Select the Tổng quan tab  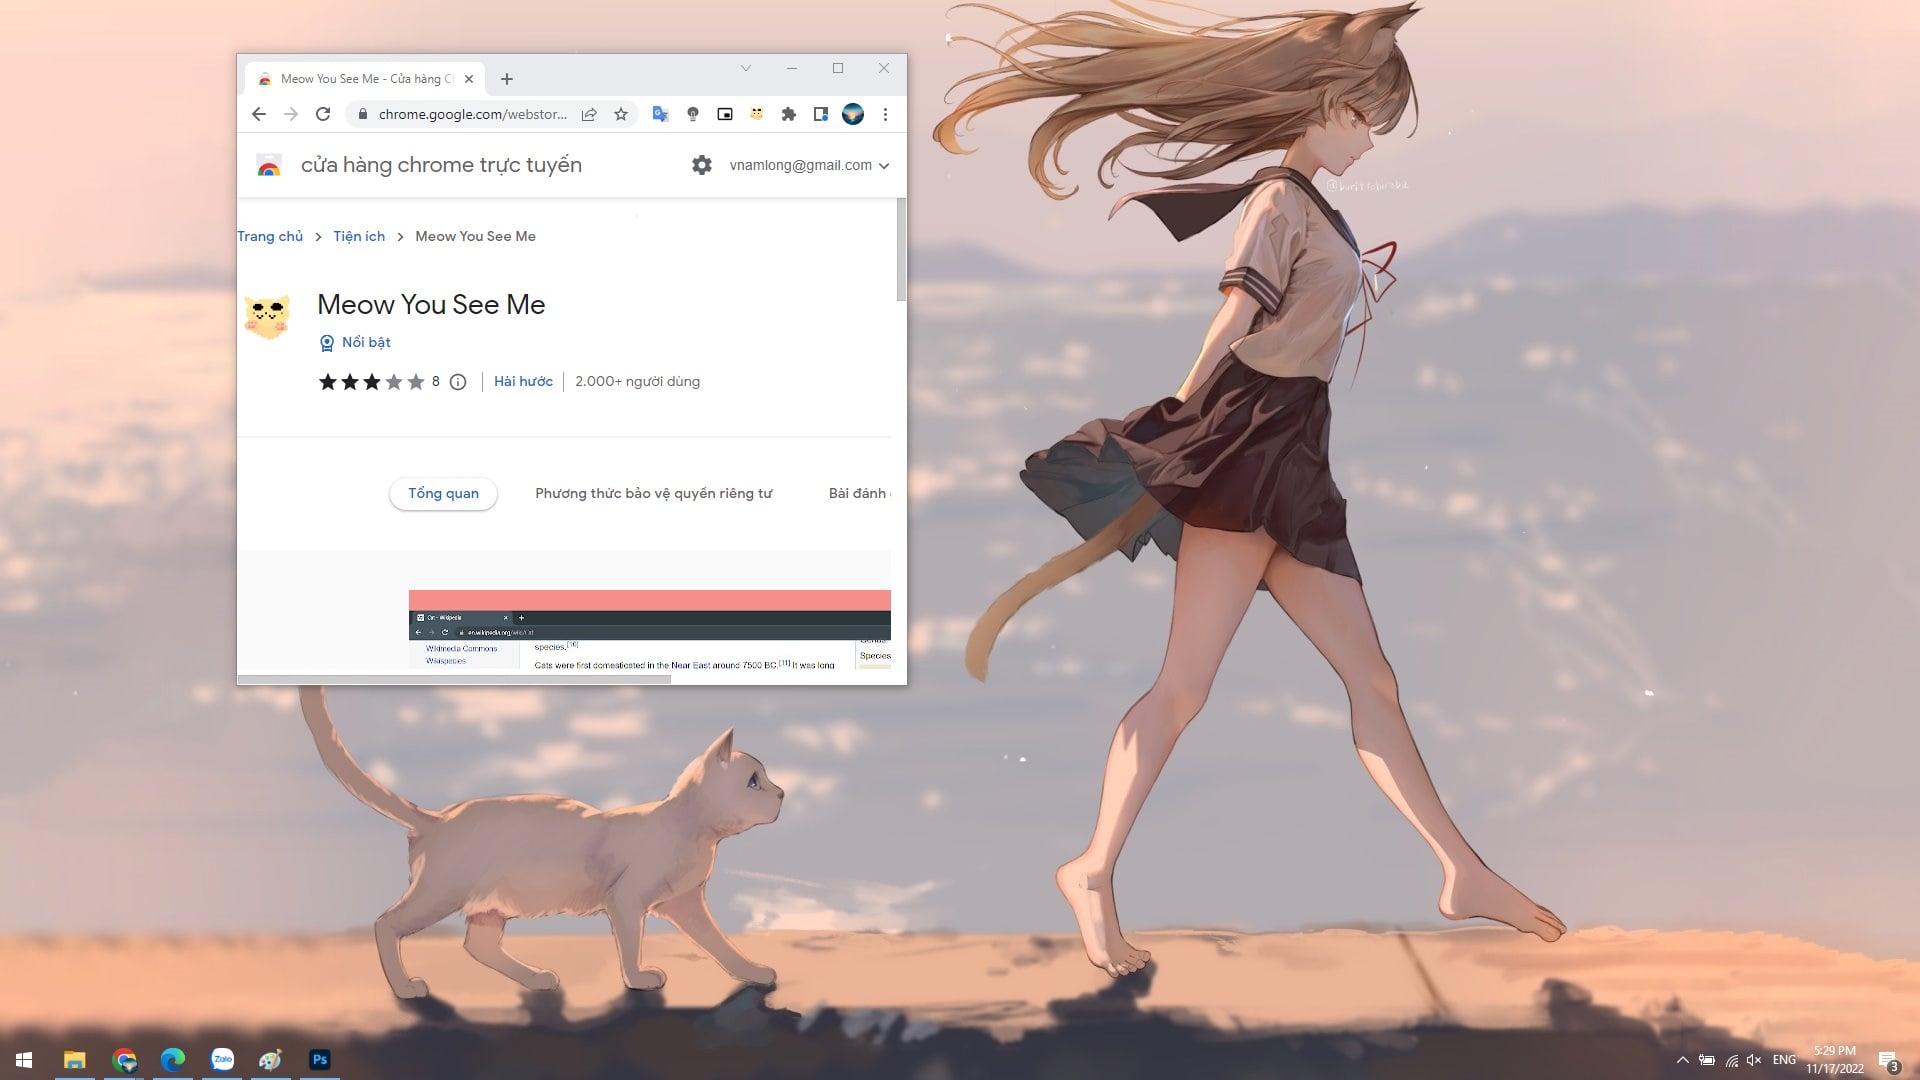pos(443,493)
